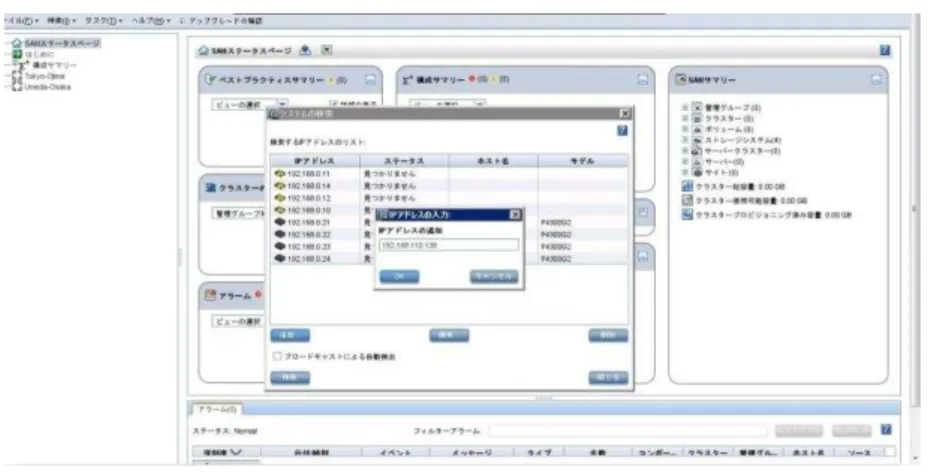928x476 pixels.
Task: Click the 閉じる button in システムの検索 dialog
Action: pyautogui.click(x=608, y=378)
